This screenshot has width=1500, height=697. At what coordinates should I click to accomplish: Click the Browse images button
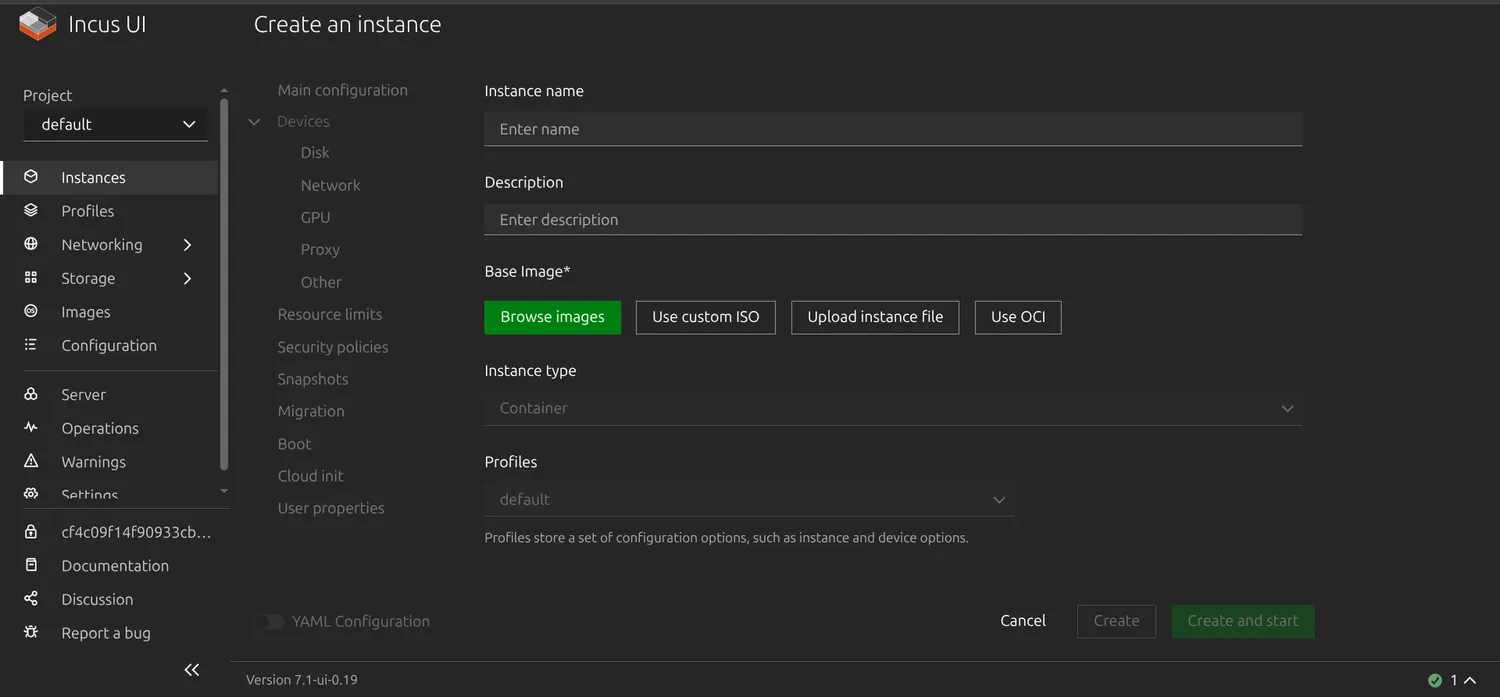pos(553,317)
